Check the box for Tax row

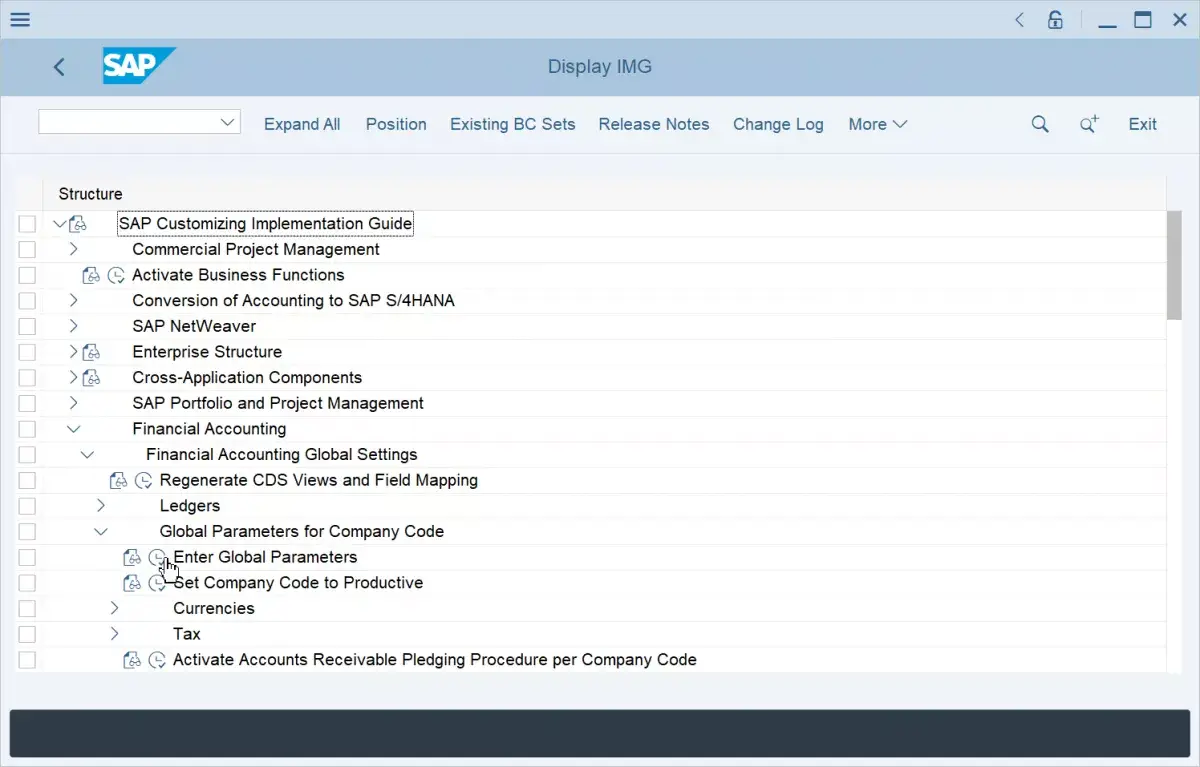tap(27, 634)
